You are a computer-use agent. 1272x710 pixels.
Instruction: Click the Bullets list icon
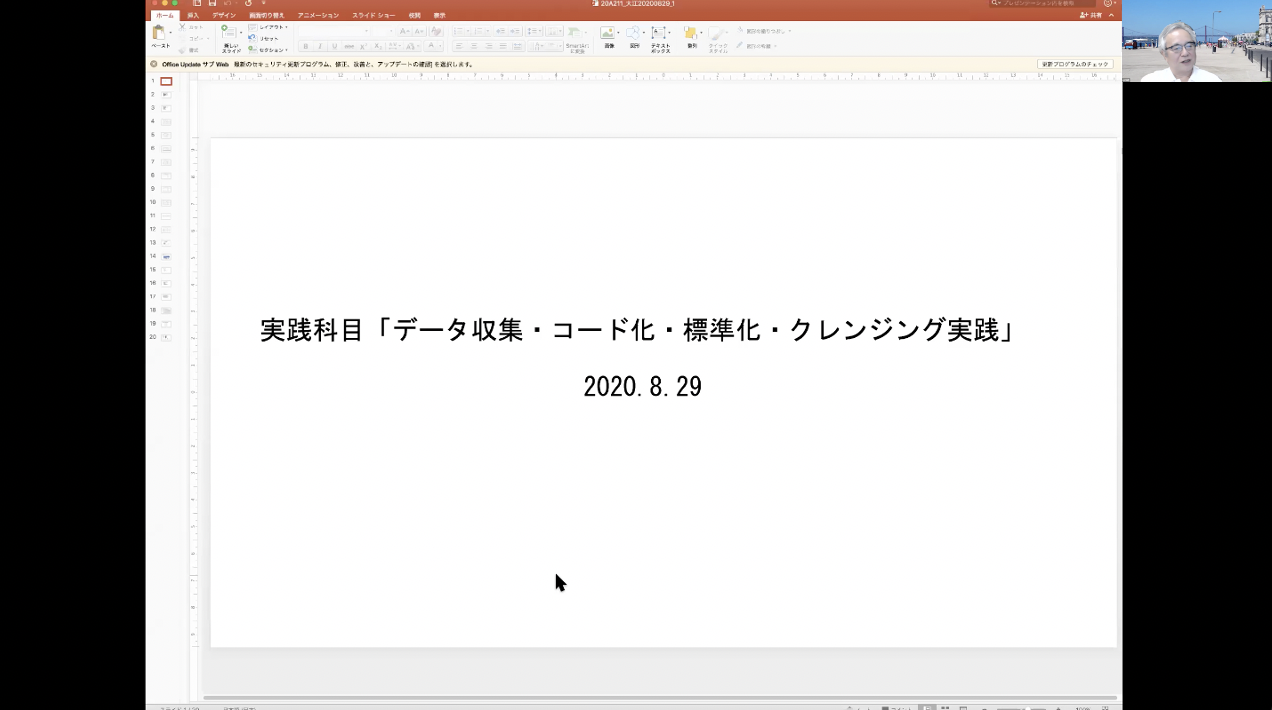click(458, 31)
